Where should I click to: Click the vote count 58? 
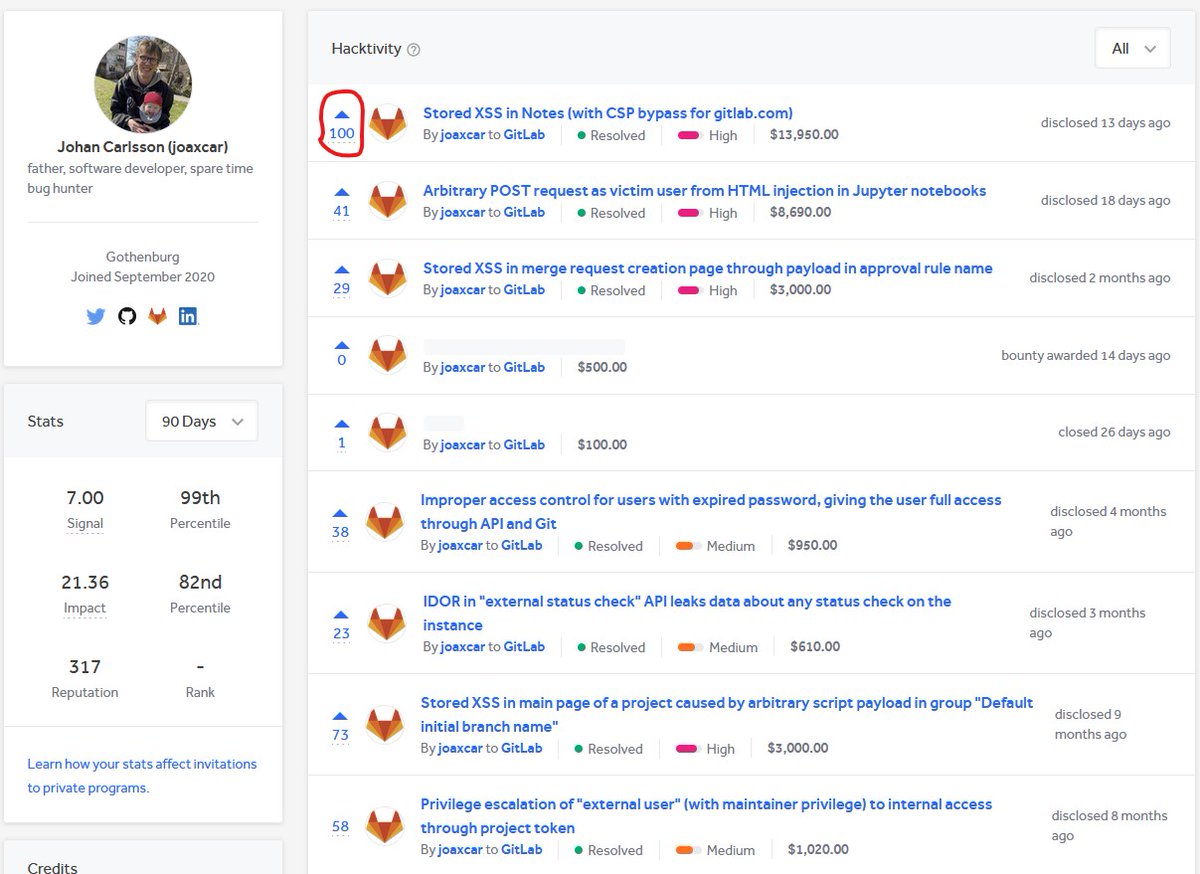coord(340,826)
